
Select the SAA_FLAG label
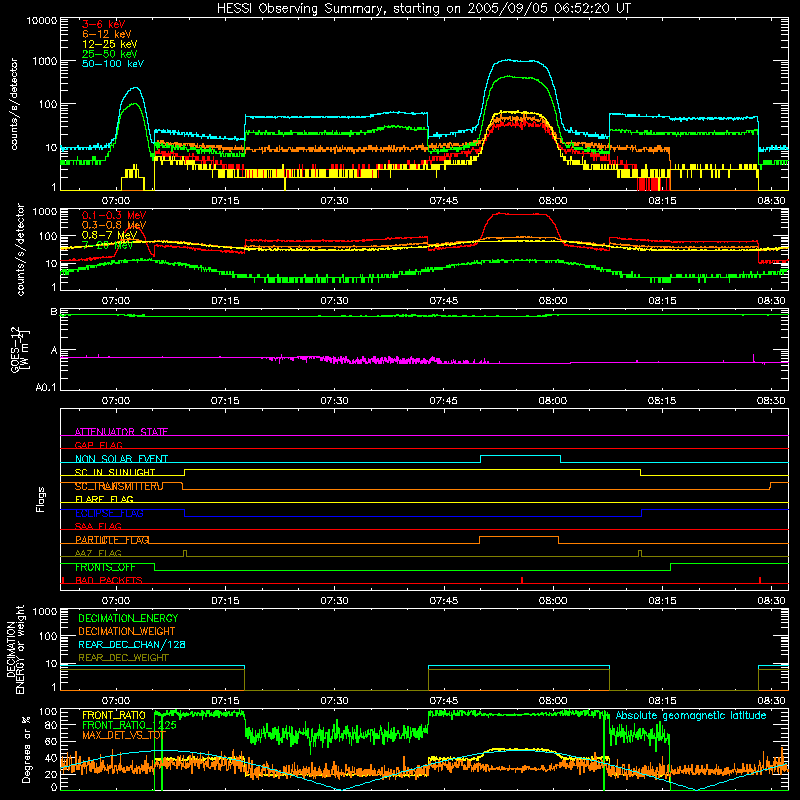click(x=98, y=526)
